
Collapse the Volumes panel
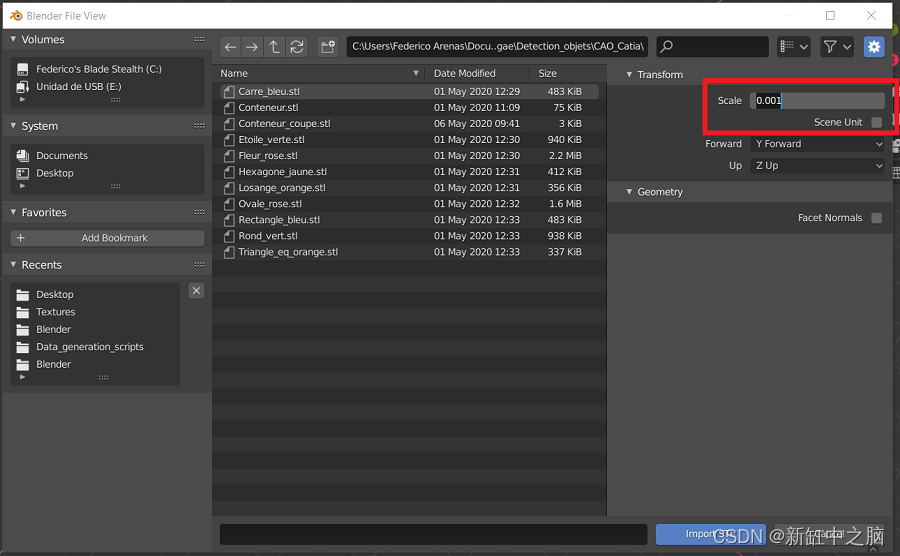coord(13,39)
